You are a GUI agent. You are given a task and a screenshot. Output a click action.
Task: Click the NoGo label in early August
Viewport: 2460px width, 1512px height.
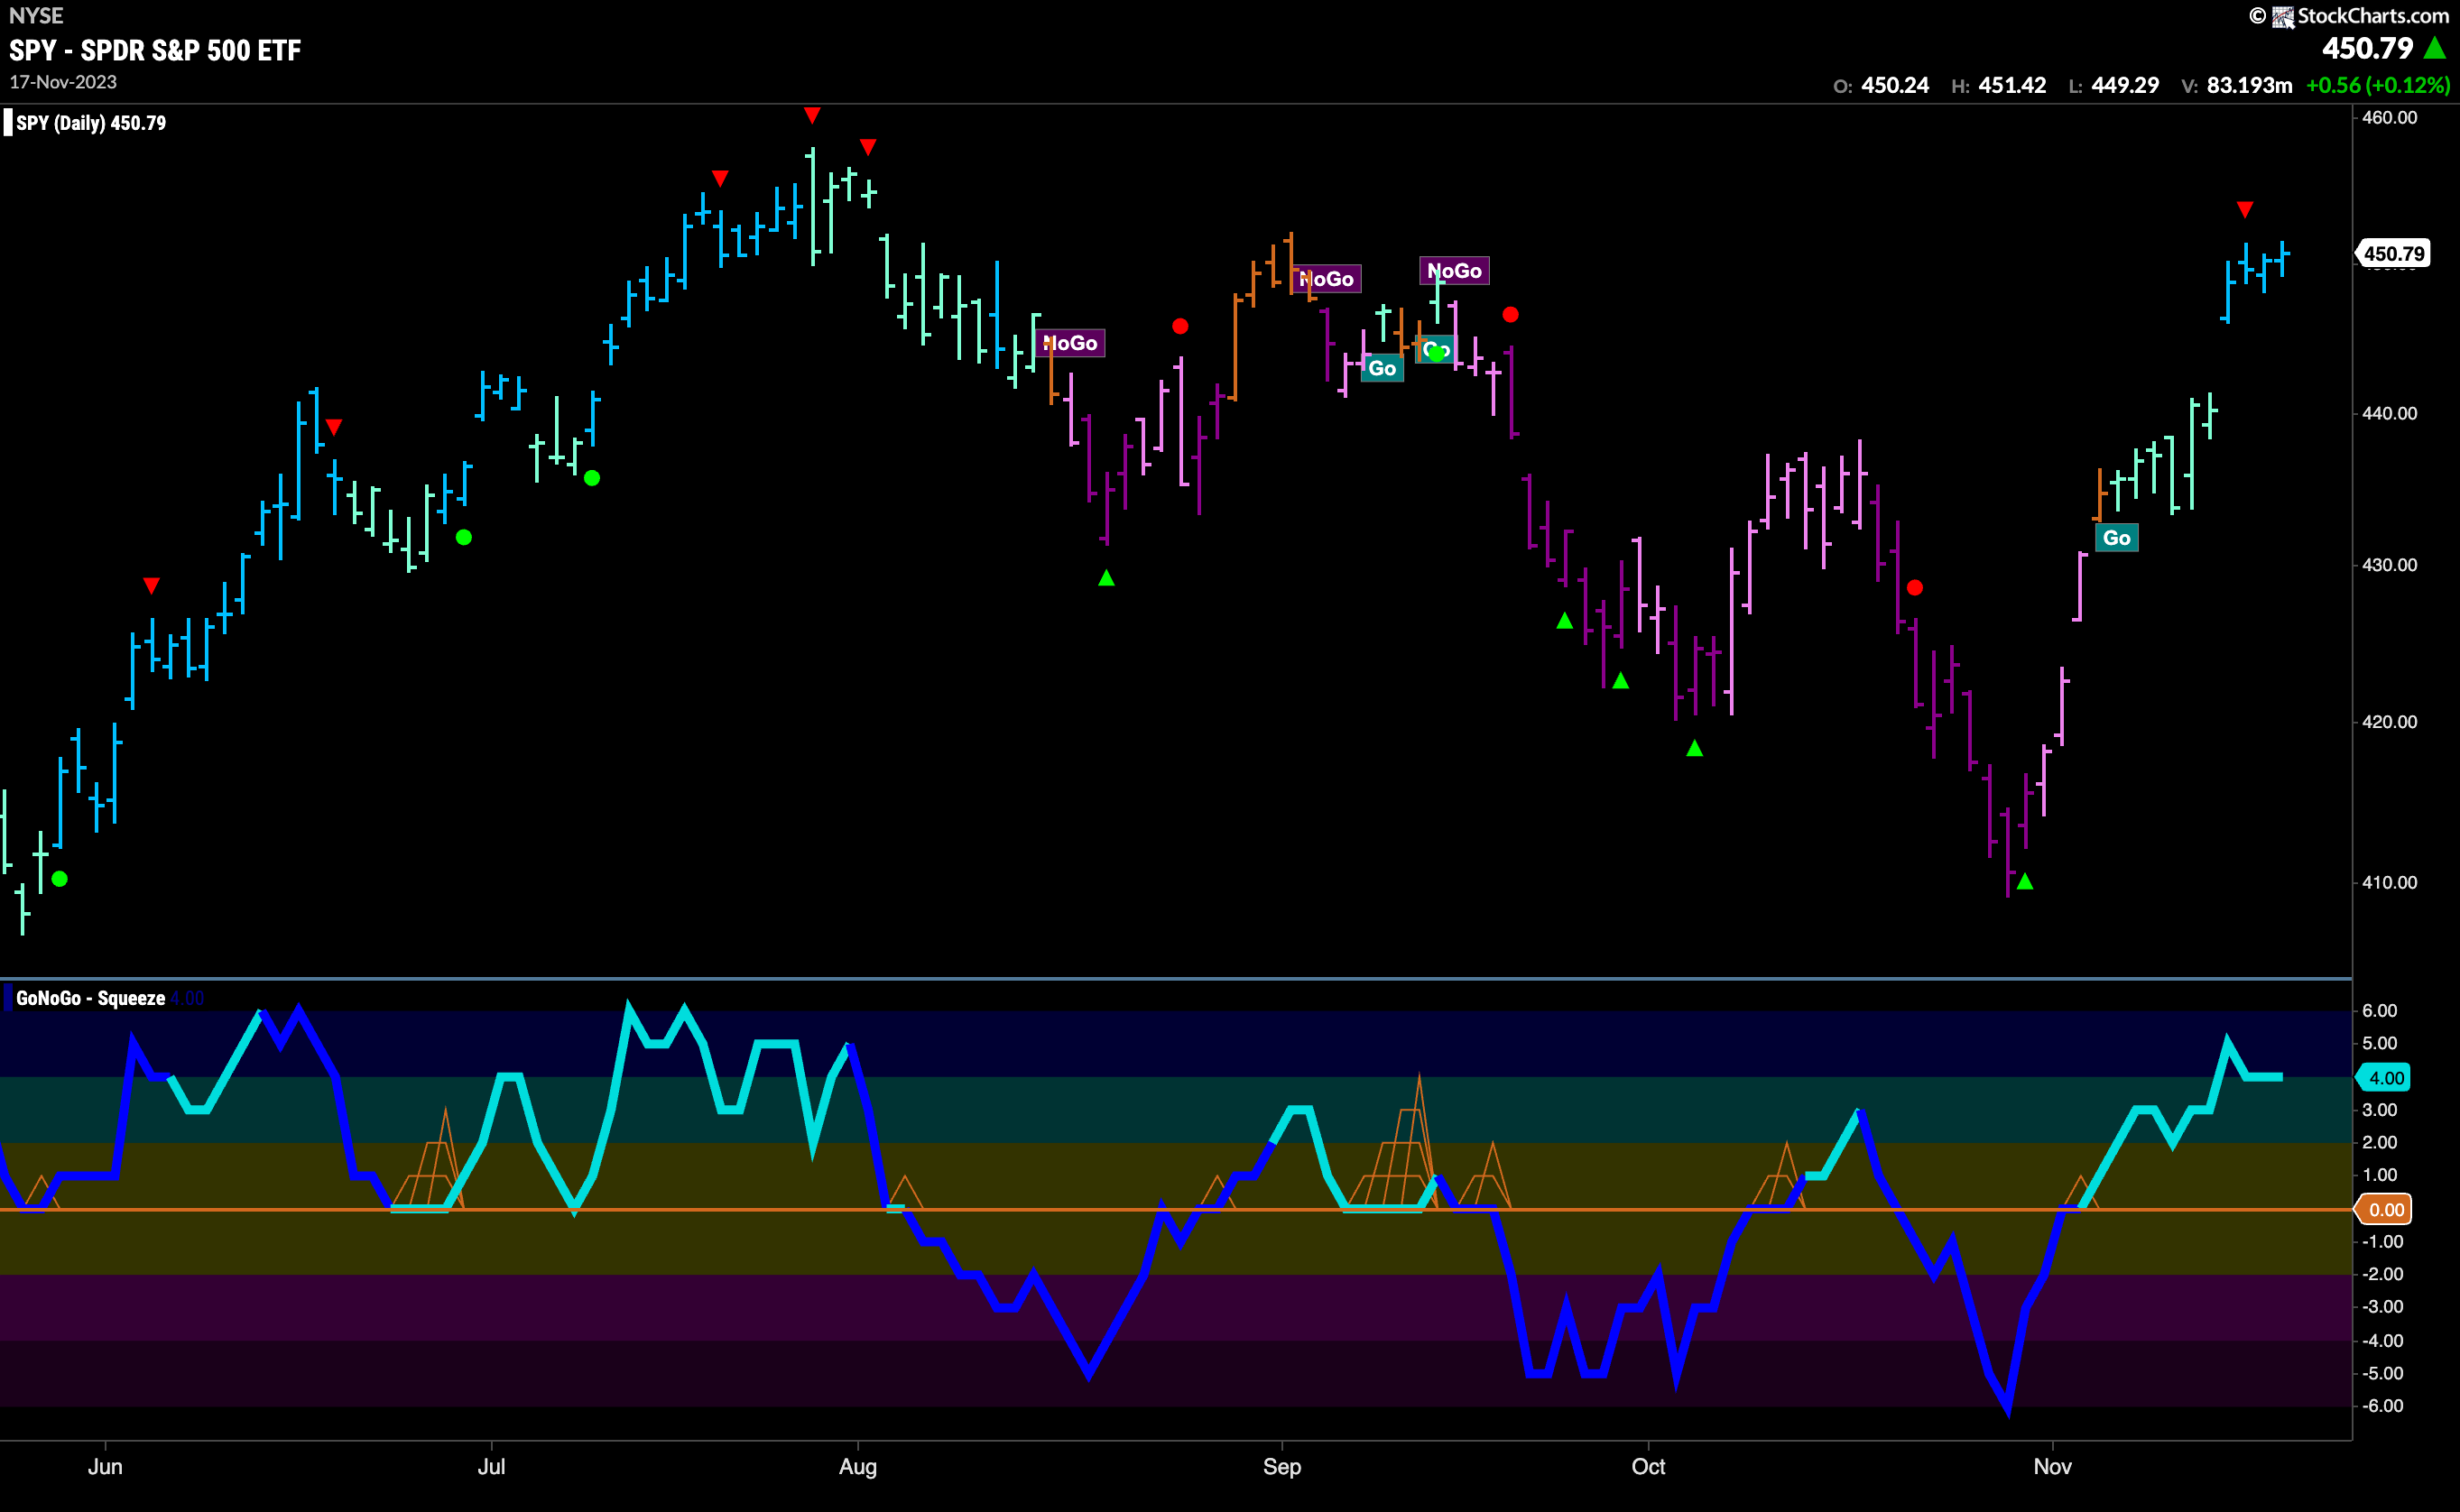click(1071, 343)
